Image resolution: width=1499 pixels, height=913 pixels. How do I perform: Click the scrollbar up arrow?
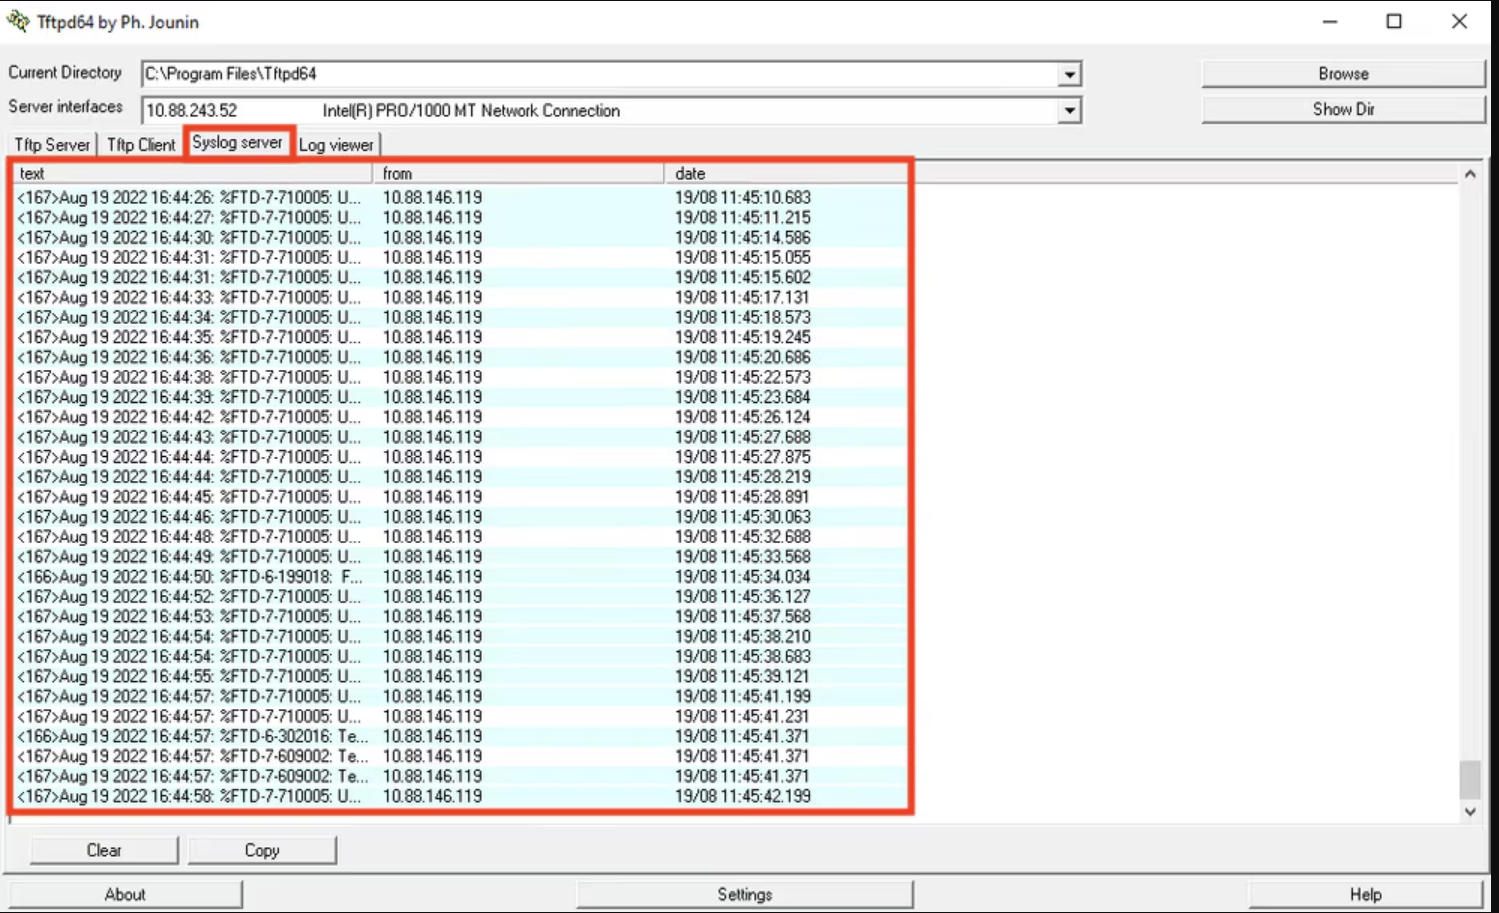(1469, 174)
